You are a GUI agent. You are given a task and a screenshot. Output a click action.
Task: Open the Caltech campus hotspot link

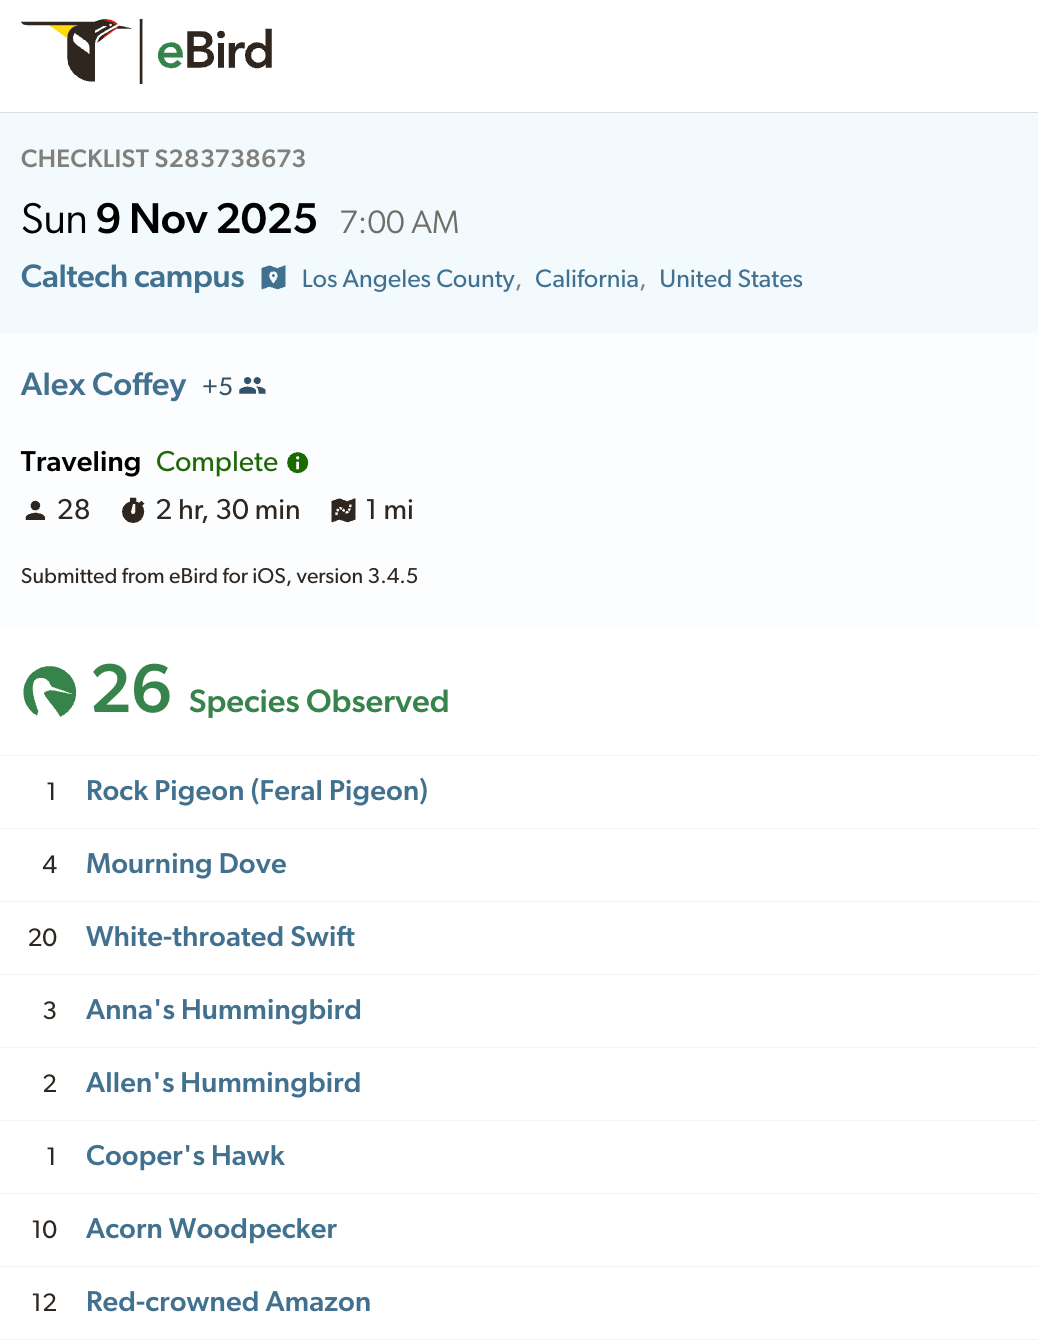(133, 277)
